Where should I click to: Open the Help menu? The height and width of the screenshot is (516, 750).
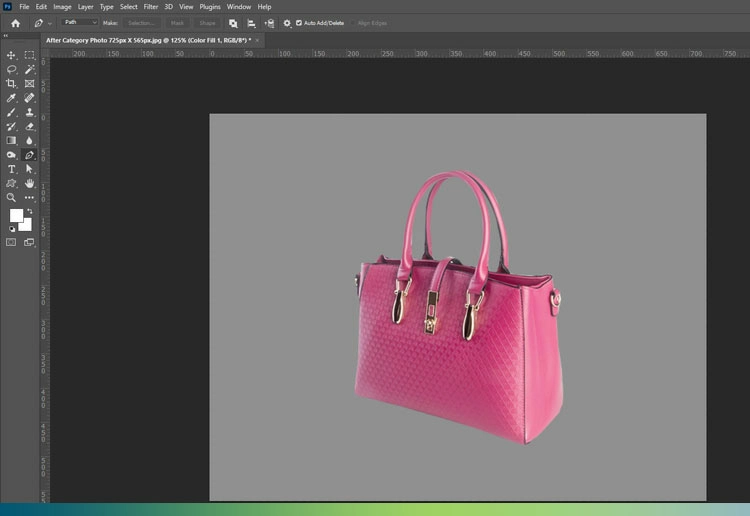(x=265, y=7)
